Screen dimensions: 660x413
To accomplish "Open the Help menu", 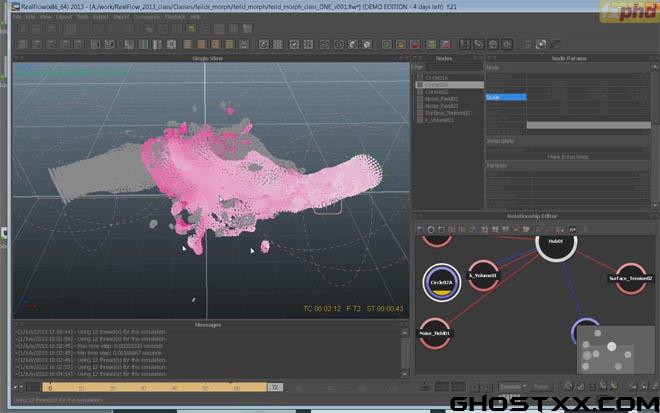I will tap(195, 17).
